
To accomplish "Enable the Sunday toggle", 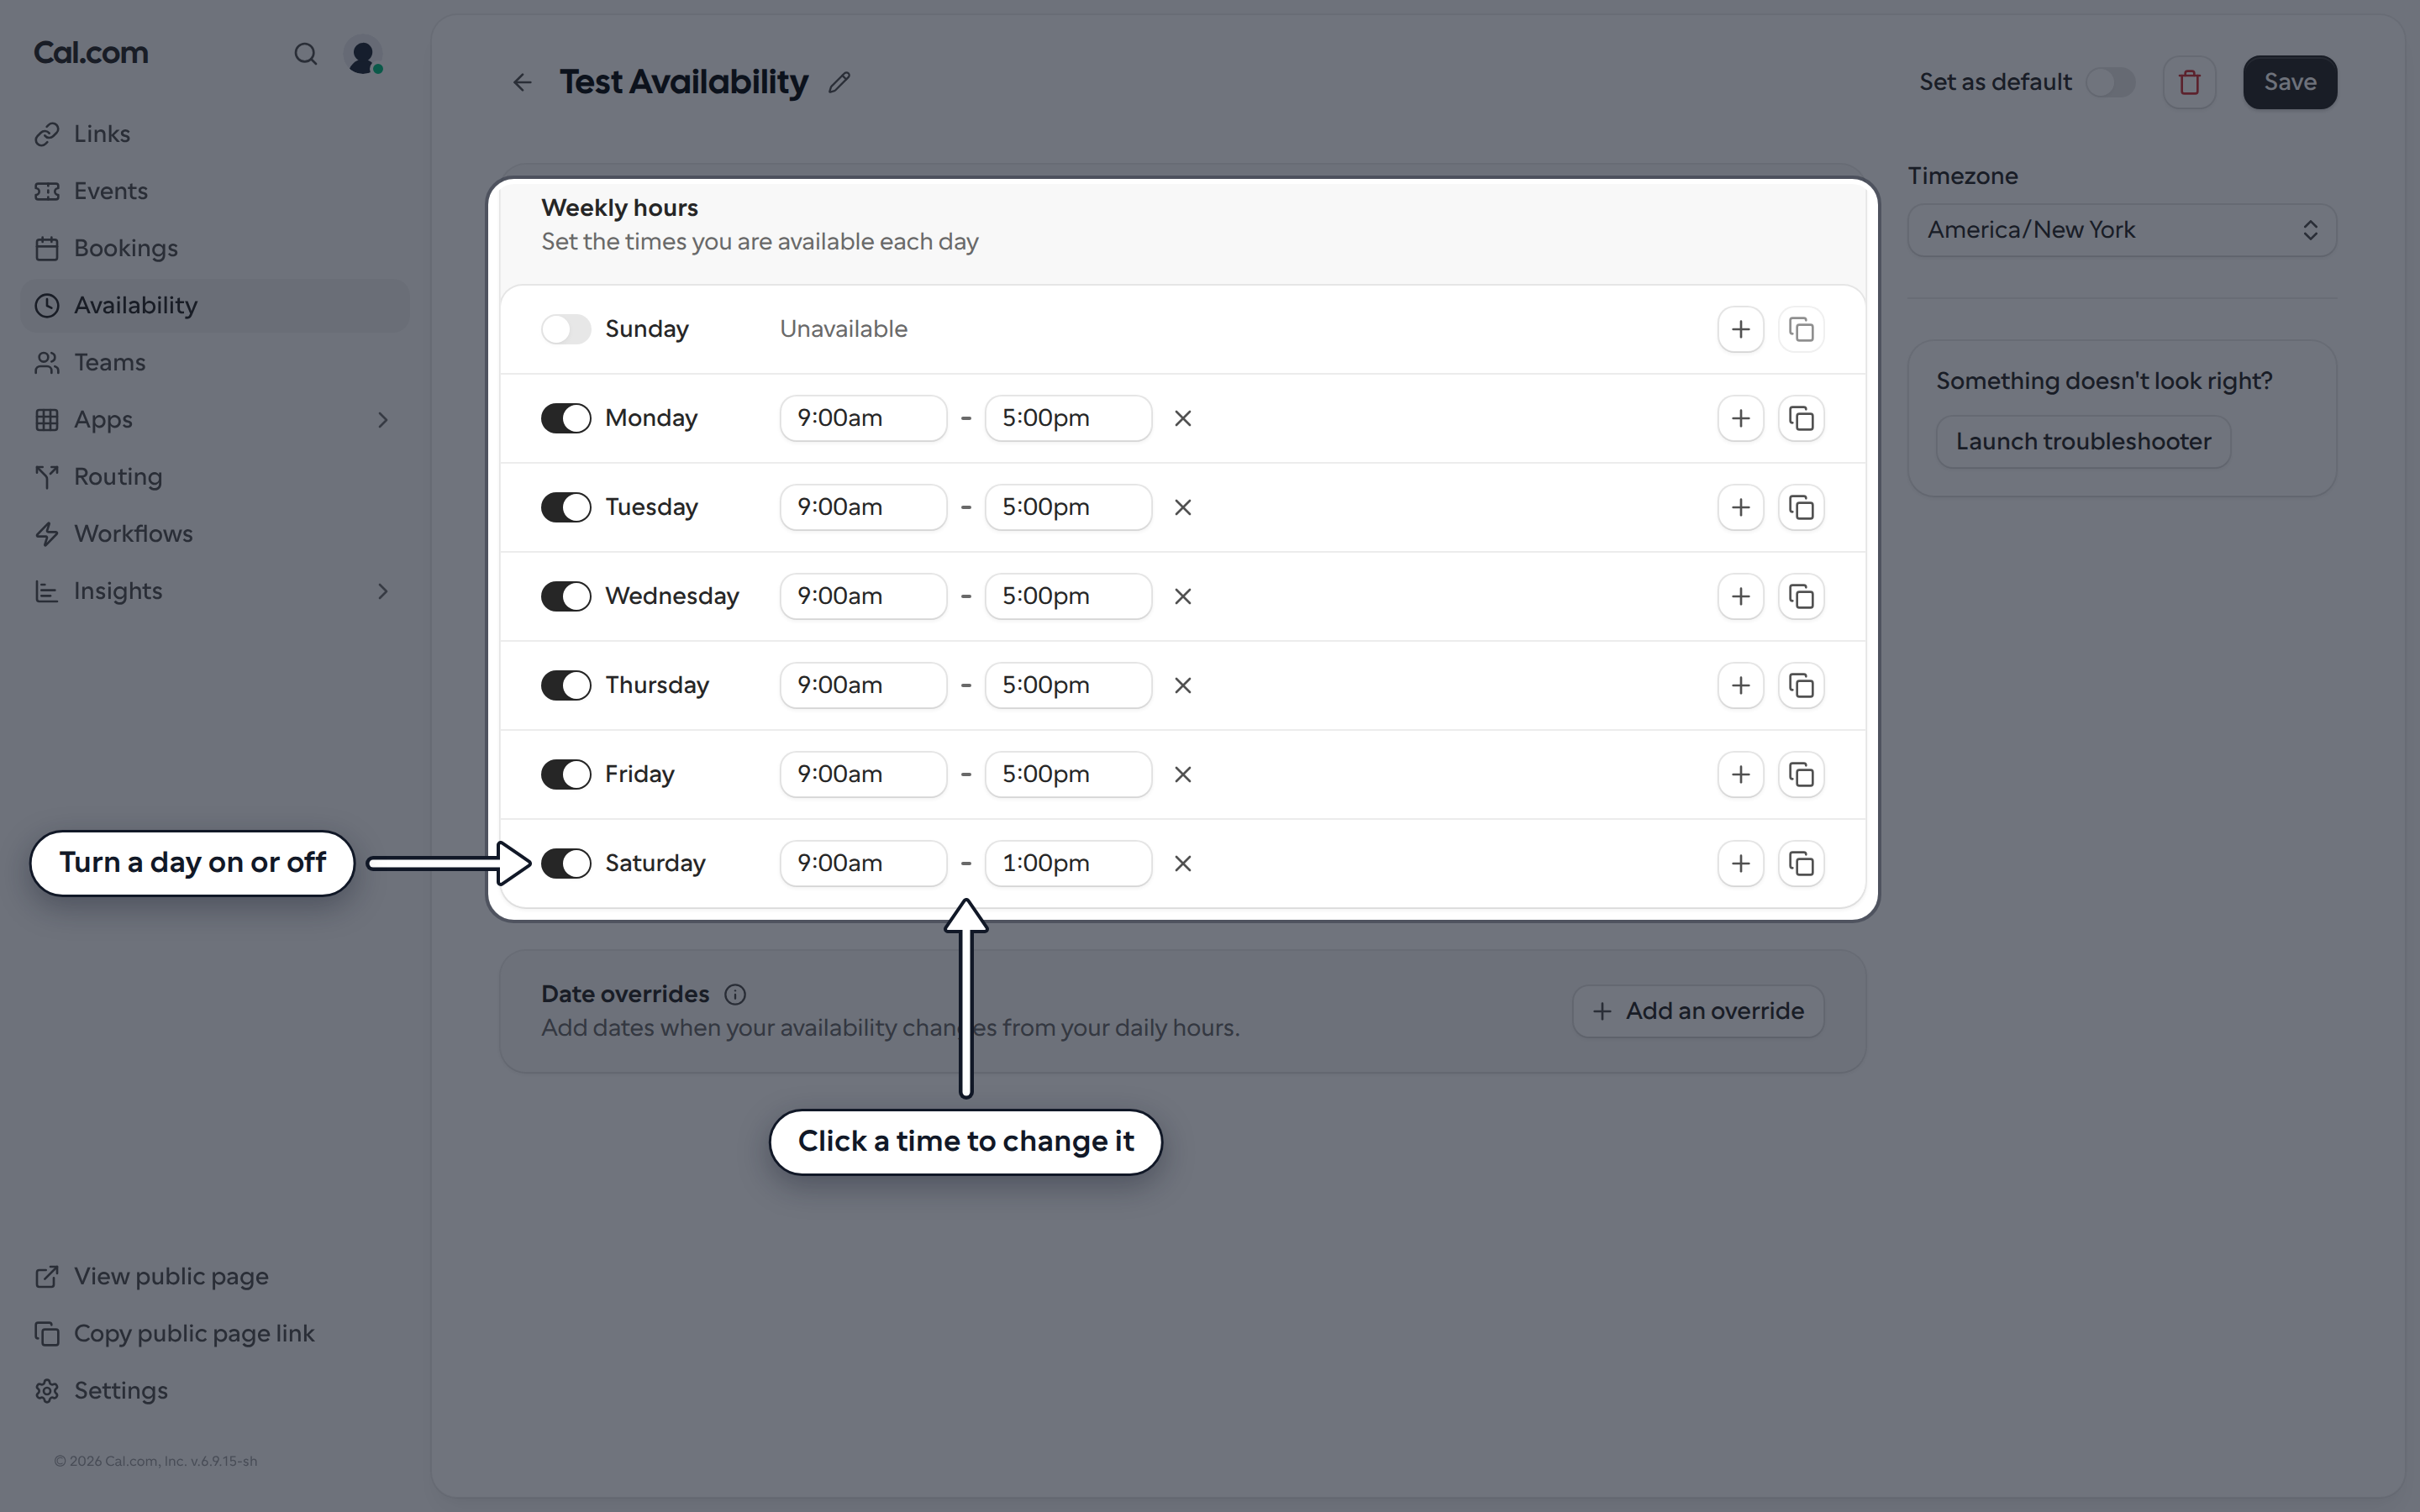I will point(566,329).
